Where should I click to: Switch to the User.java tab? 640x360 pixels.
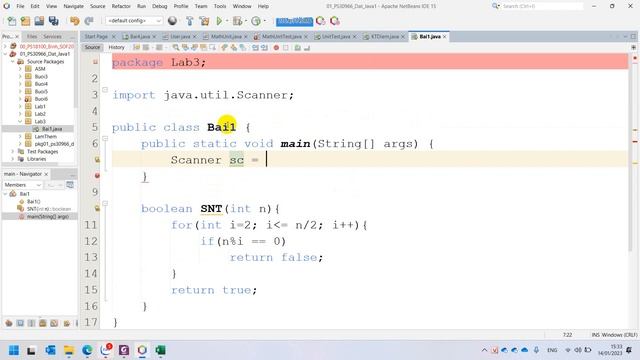click(180, 37)
